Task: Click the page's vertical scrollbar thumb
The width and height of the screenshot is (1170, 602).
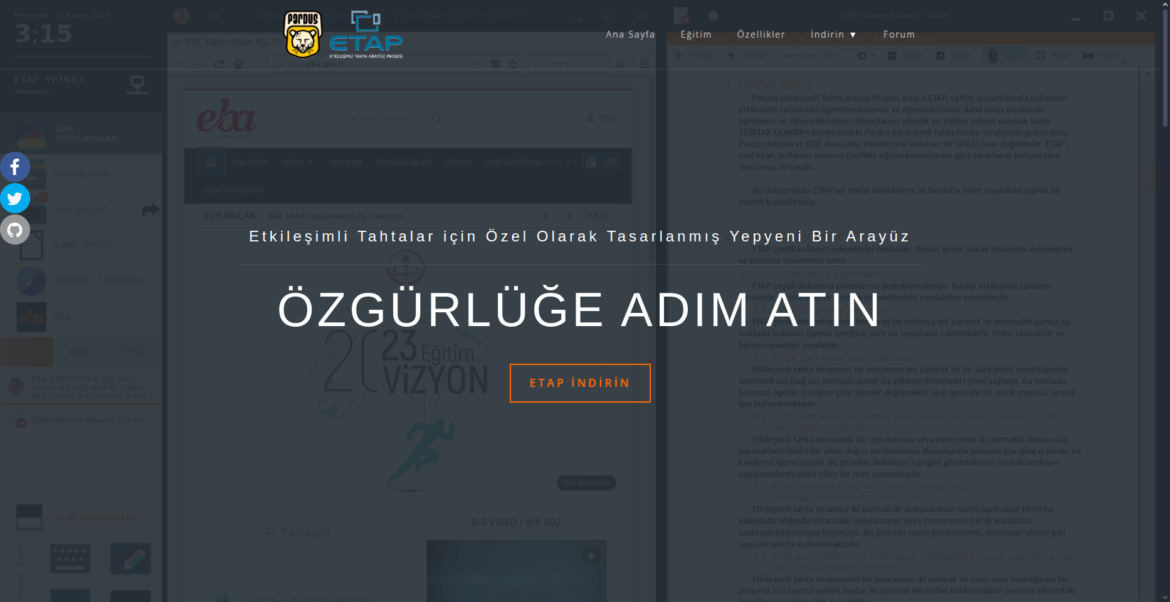Action: (x=1165, y=66)
